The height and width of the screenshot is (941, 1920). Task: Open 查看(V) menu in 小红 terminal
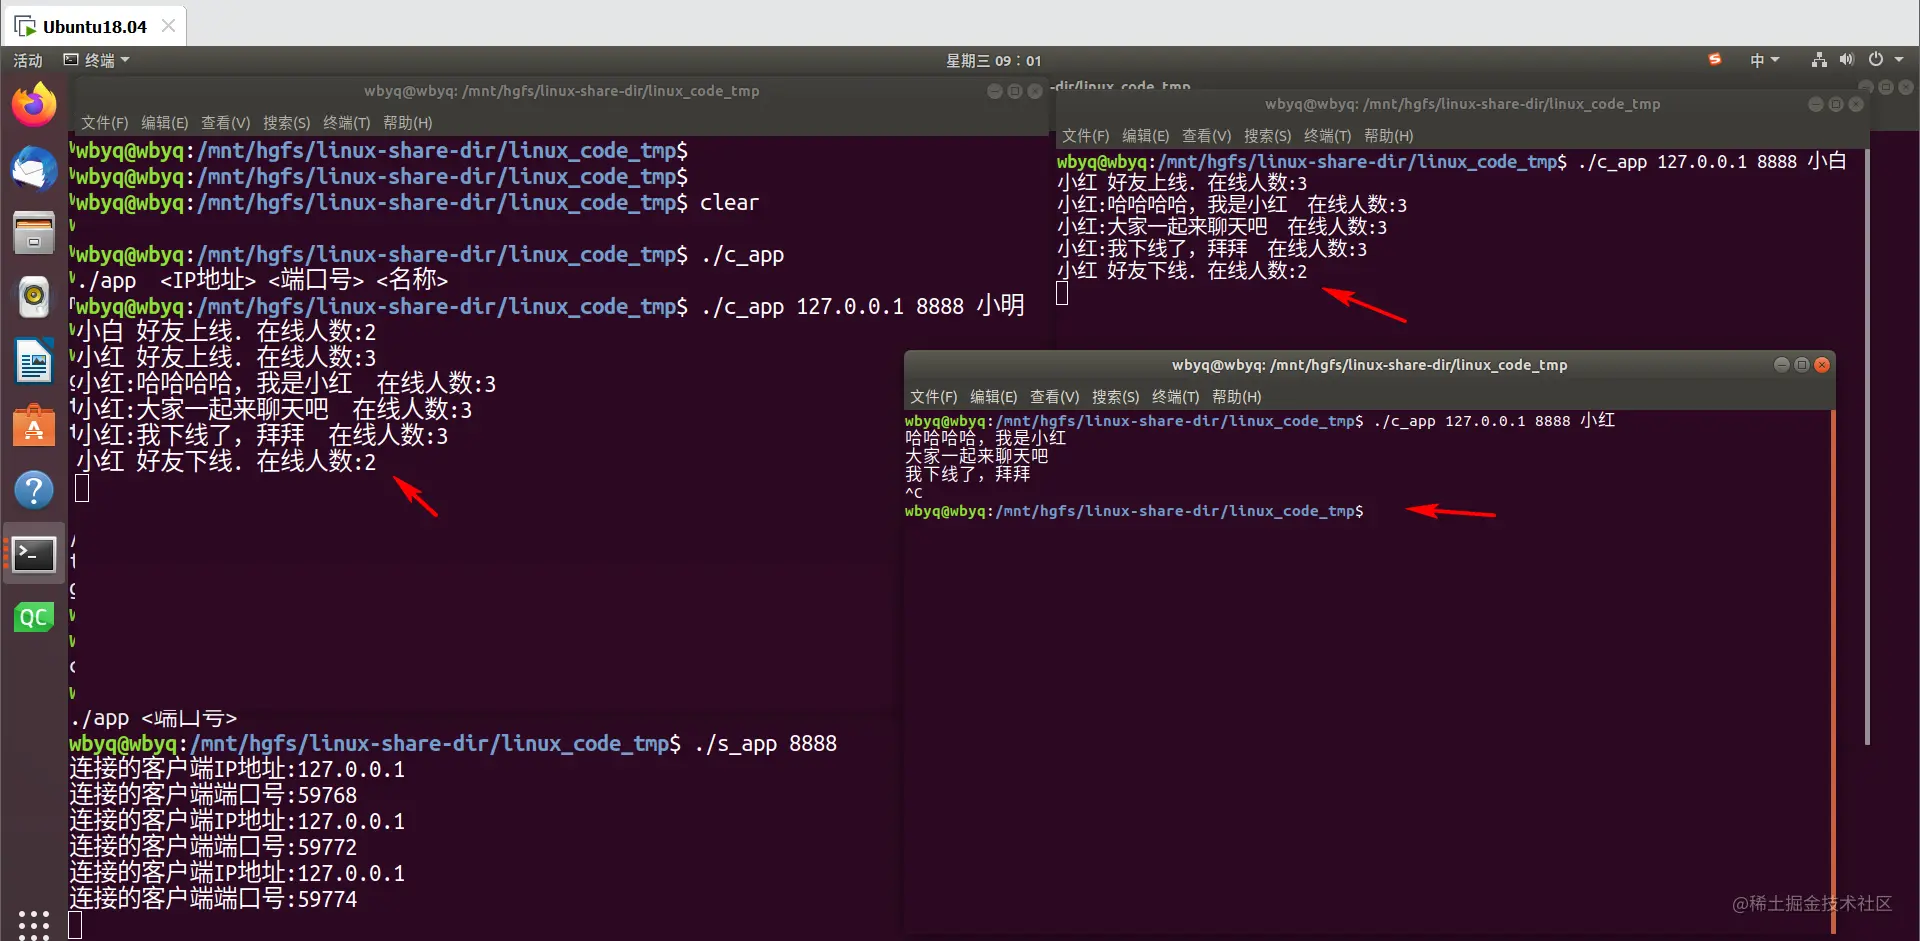coord(1054,396)
